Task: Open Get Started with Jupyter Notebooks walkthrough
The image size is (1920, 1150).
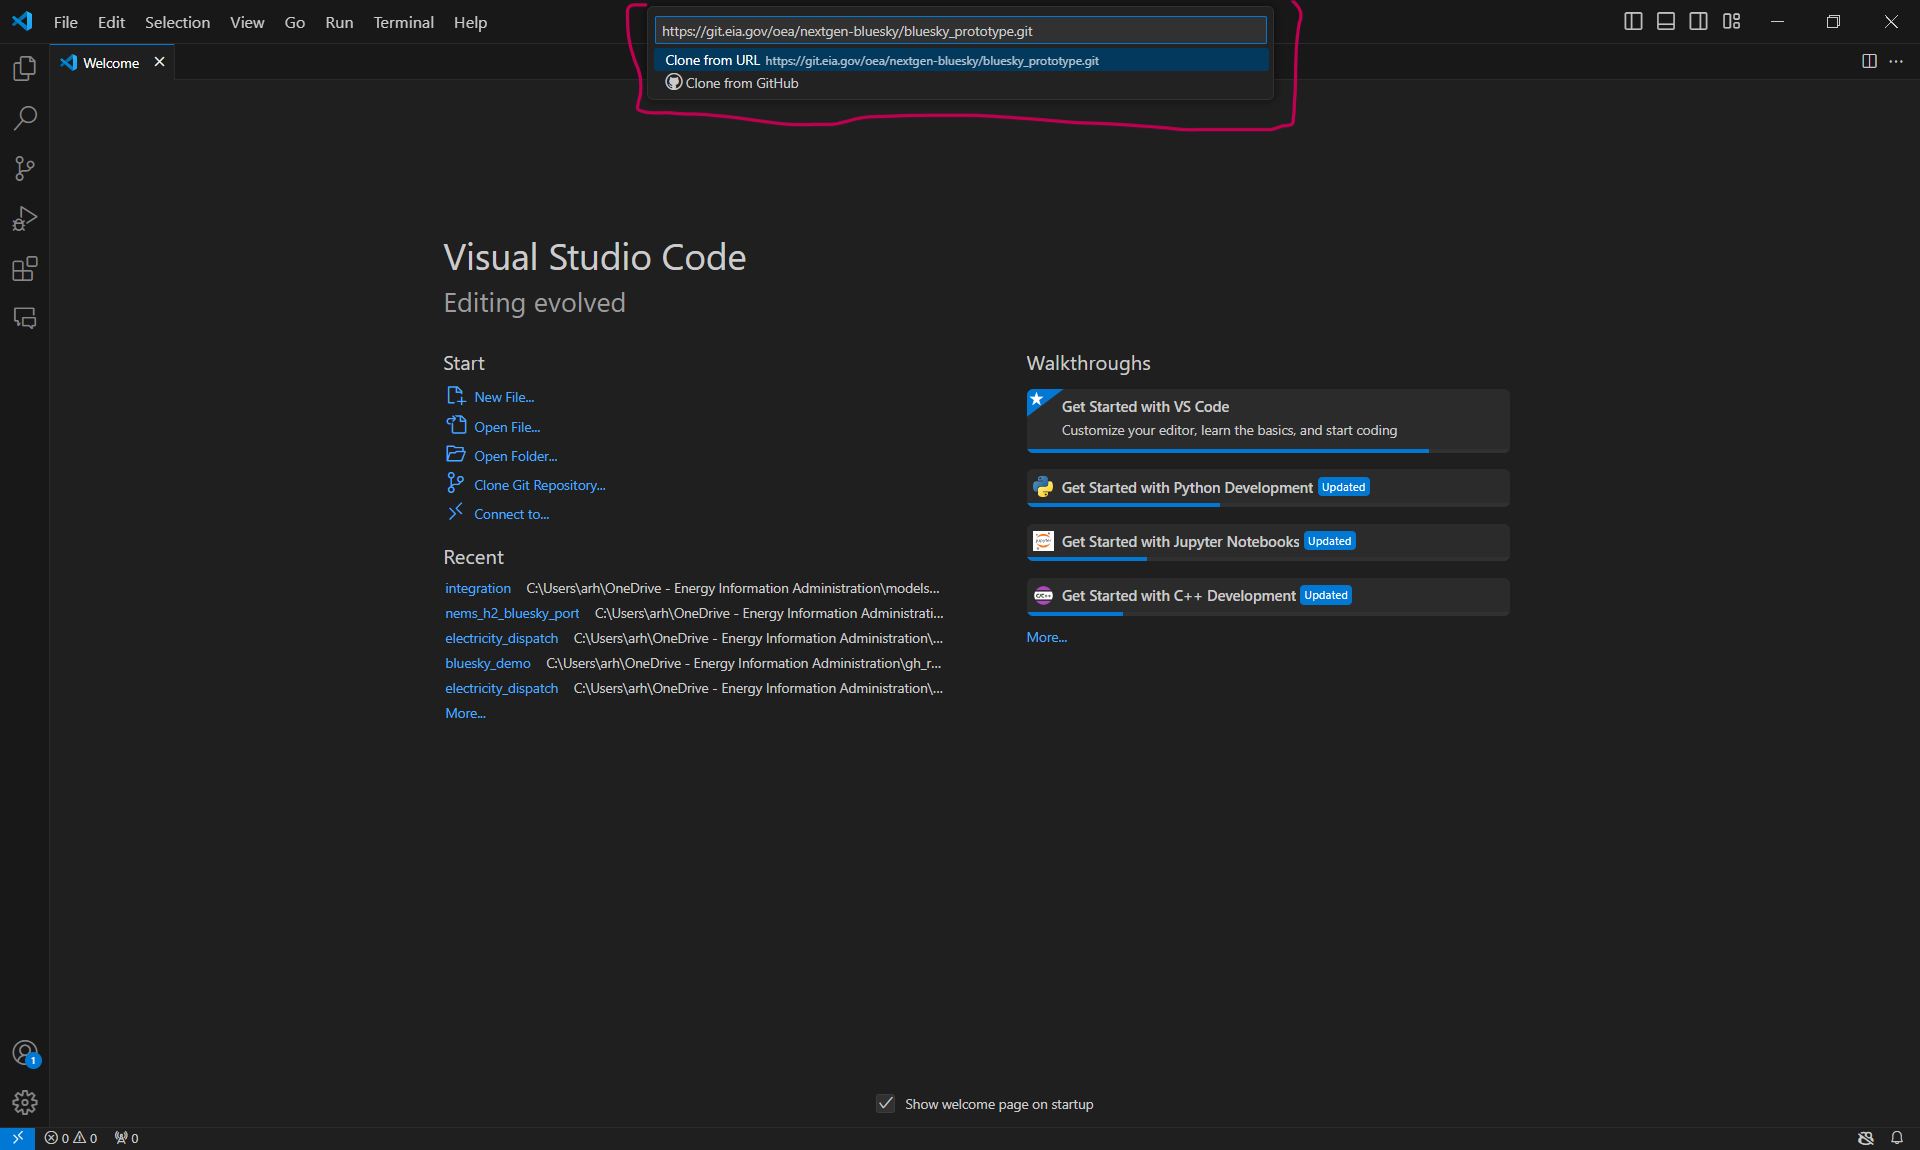Action: tap(1268, 541)
